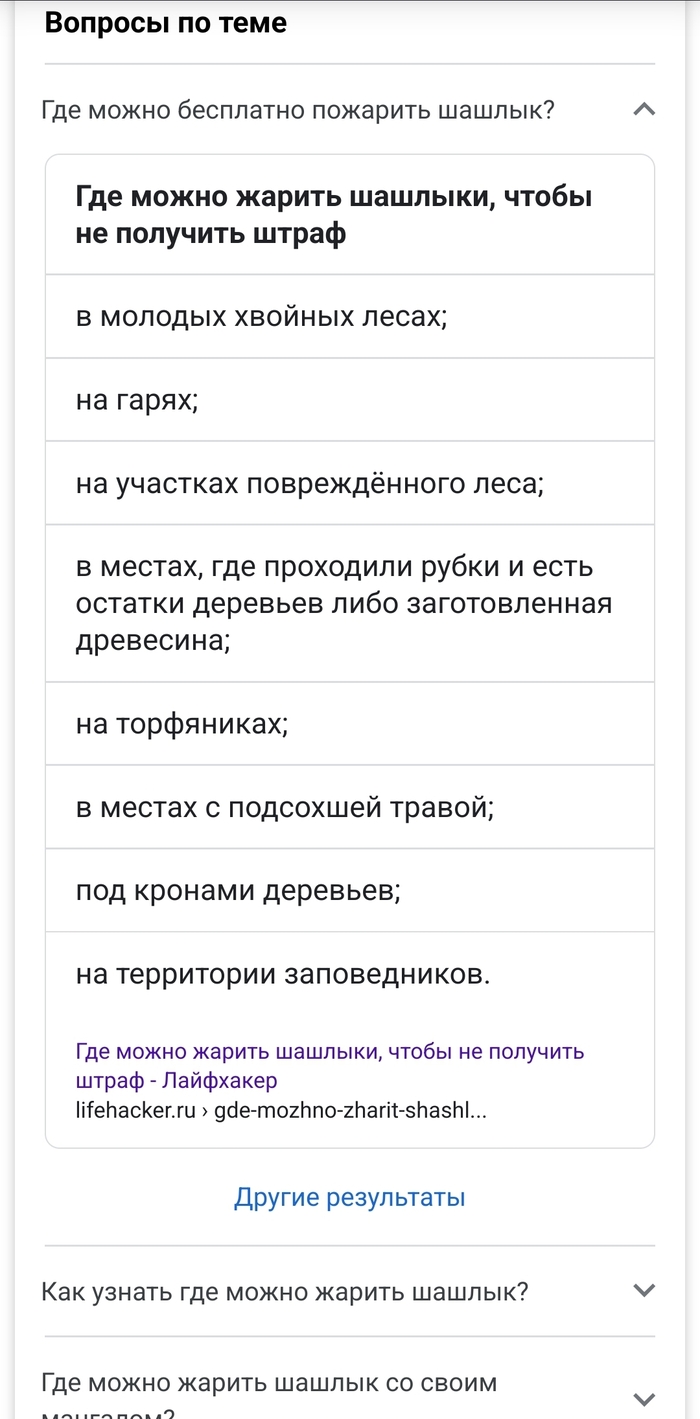Select list item 'под кронами деревьев'
The width and height of the screenshot is (700, 1419).
point(238,890)
